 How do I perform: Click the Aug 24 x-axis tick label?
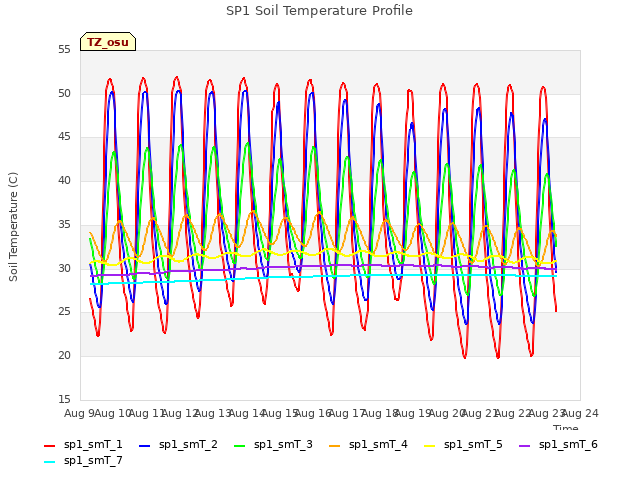click(580, 413)
